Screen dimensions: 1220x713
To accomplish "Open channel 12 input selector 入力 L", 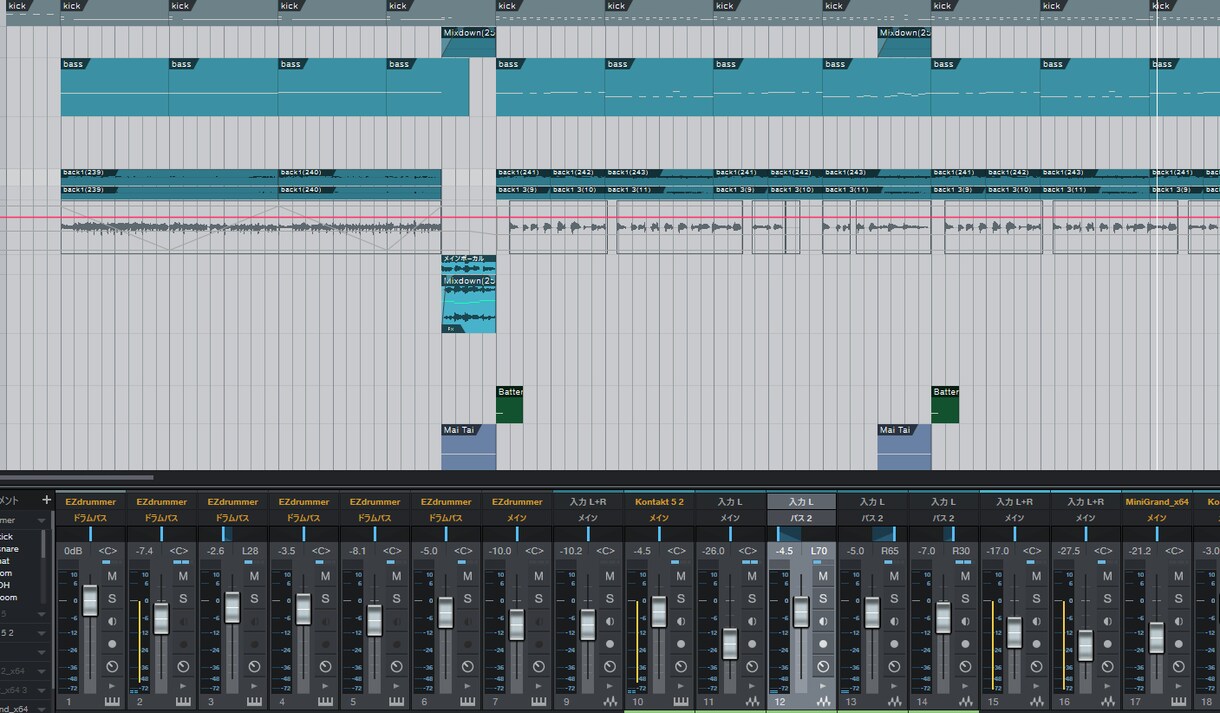I will [801, 502].
